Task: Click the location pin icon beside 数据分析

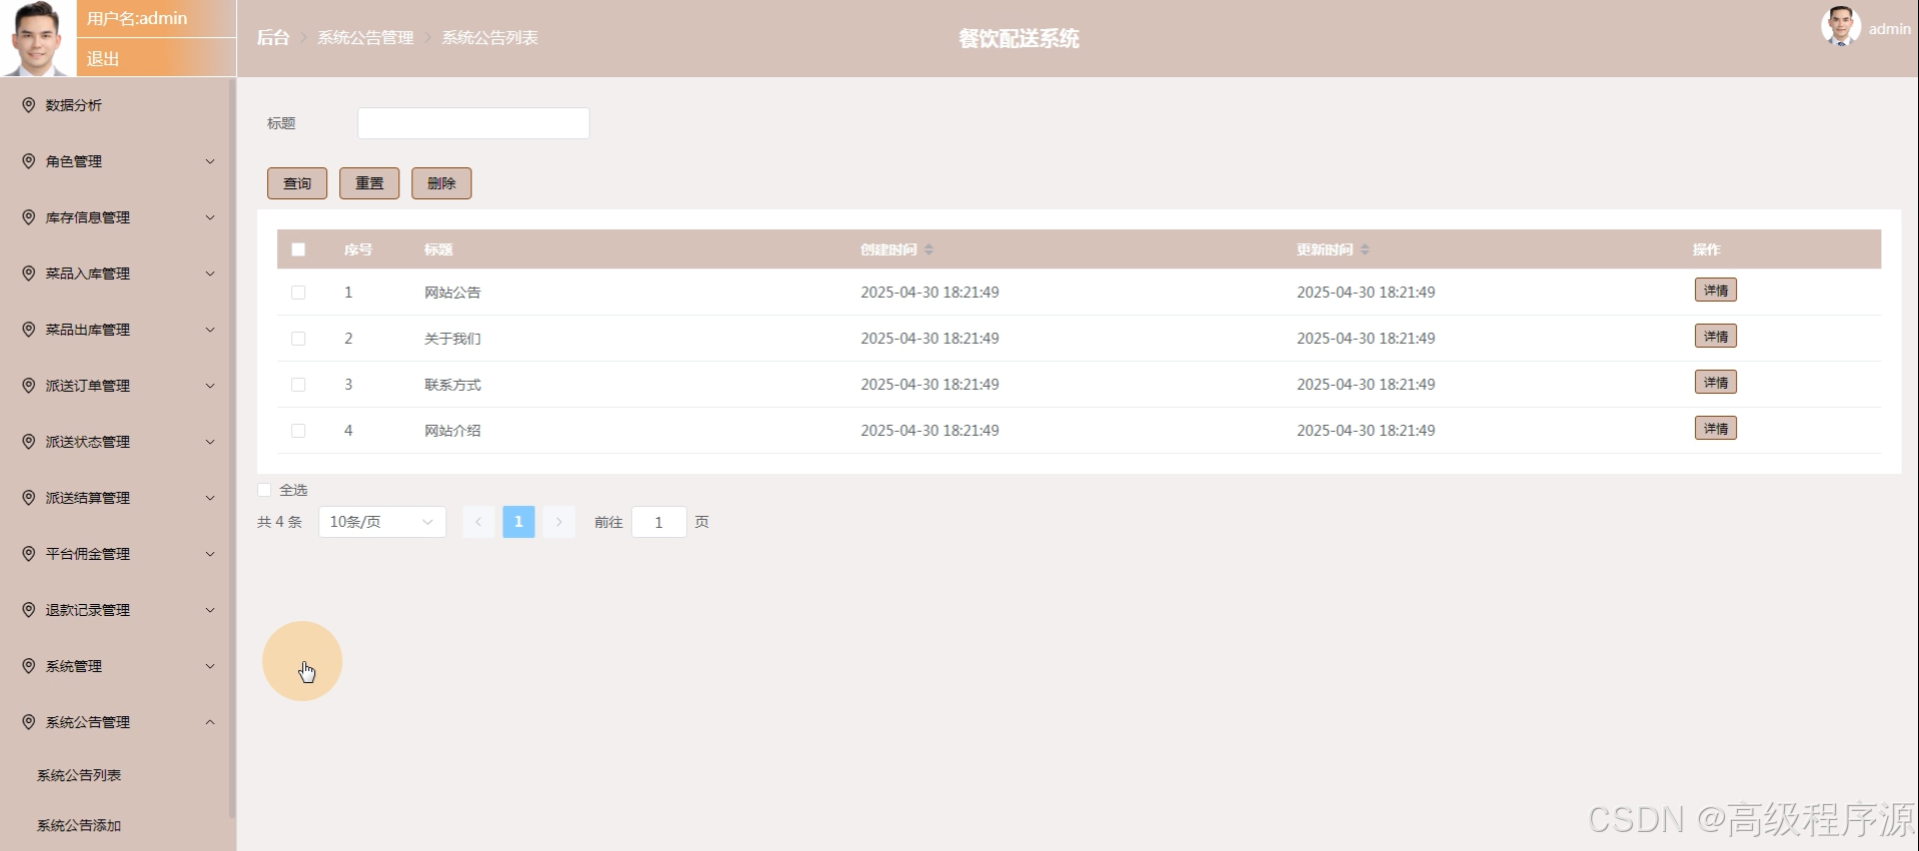Action: tap(28, 105)
